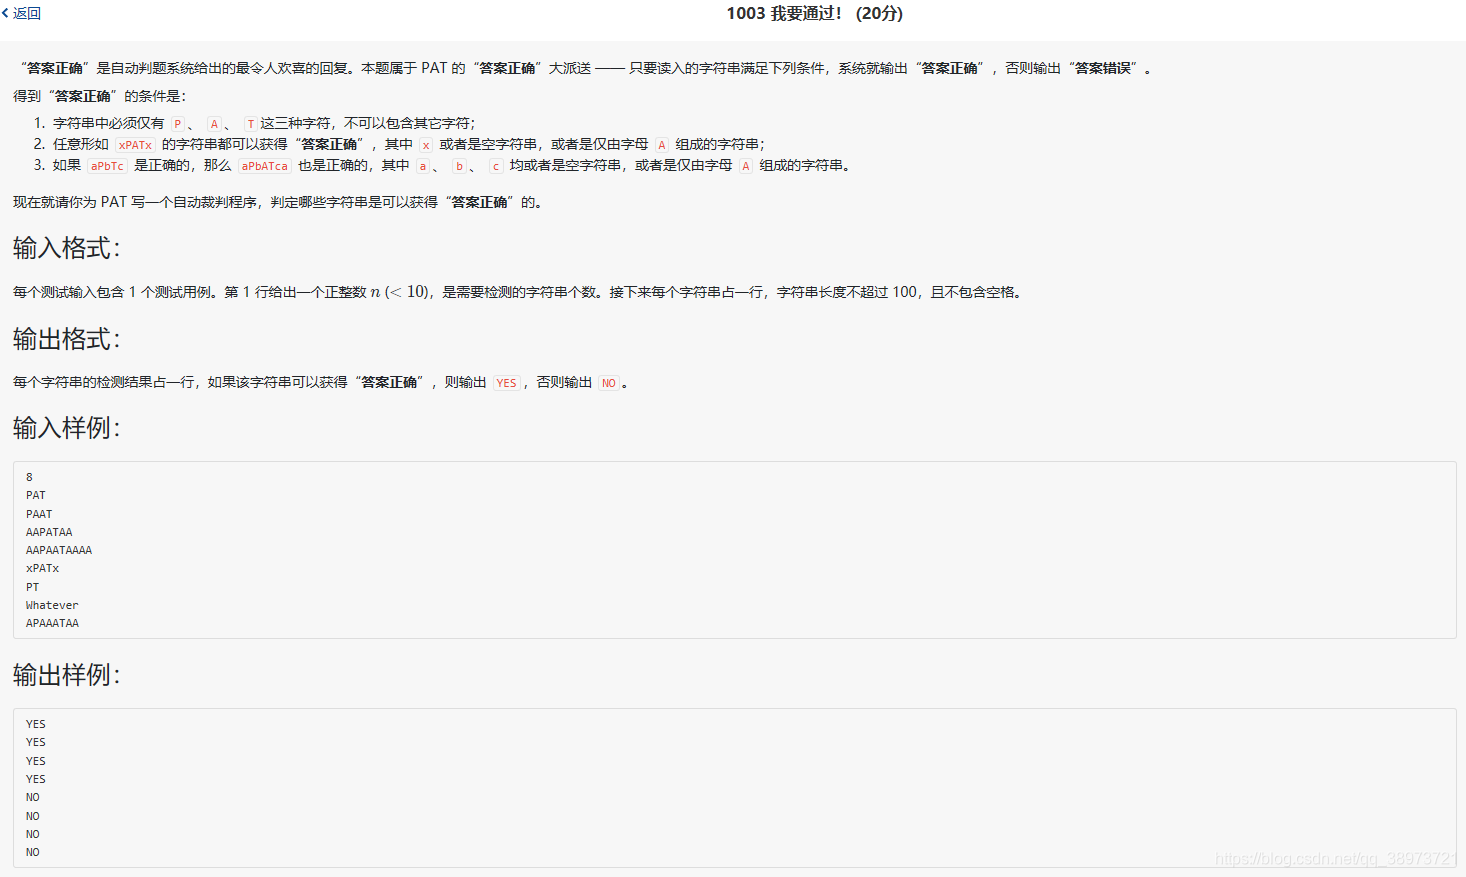Click the aPbTc code tag in condition 3

click(106, 165)
